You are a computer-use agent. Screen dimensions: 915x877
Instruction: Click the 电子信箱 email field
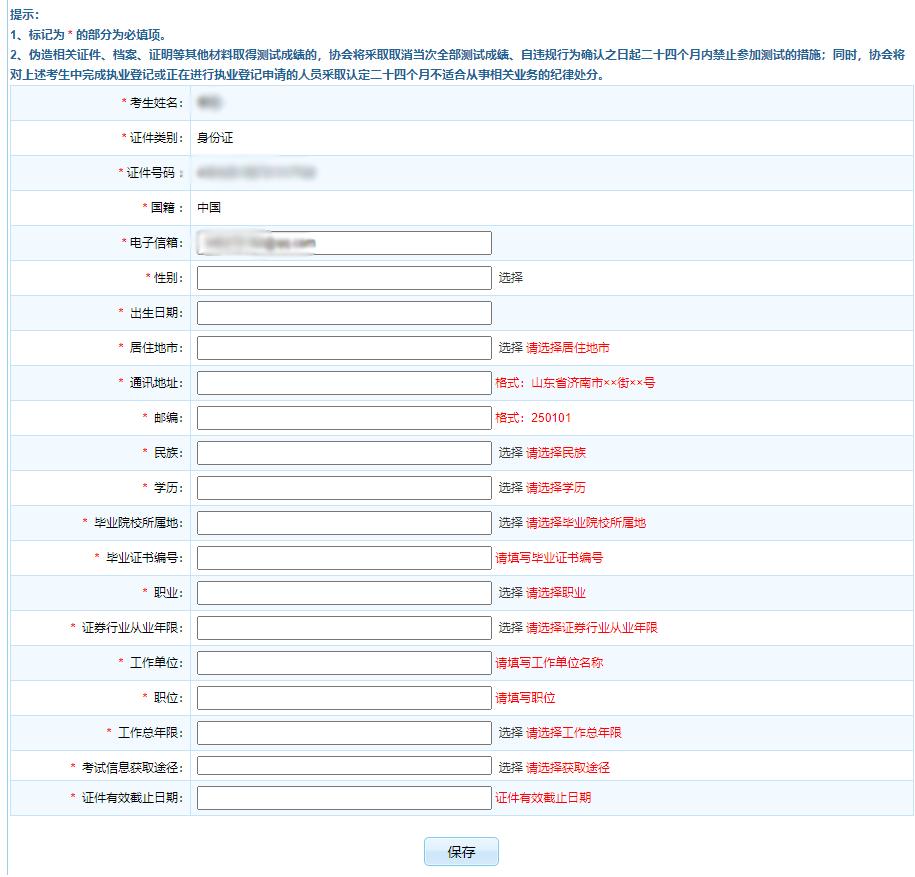pyautogui.click(x=345, y=242)
